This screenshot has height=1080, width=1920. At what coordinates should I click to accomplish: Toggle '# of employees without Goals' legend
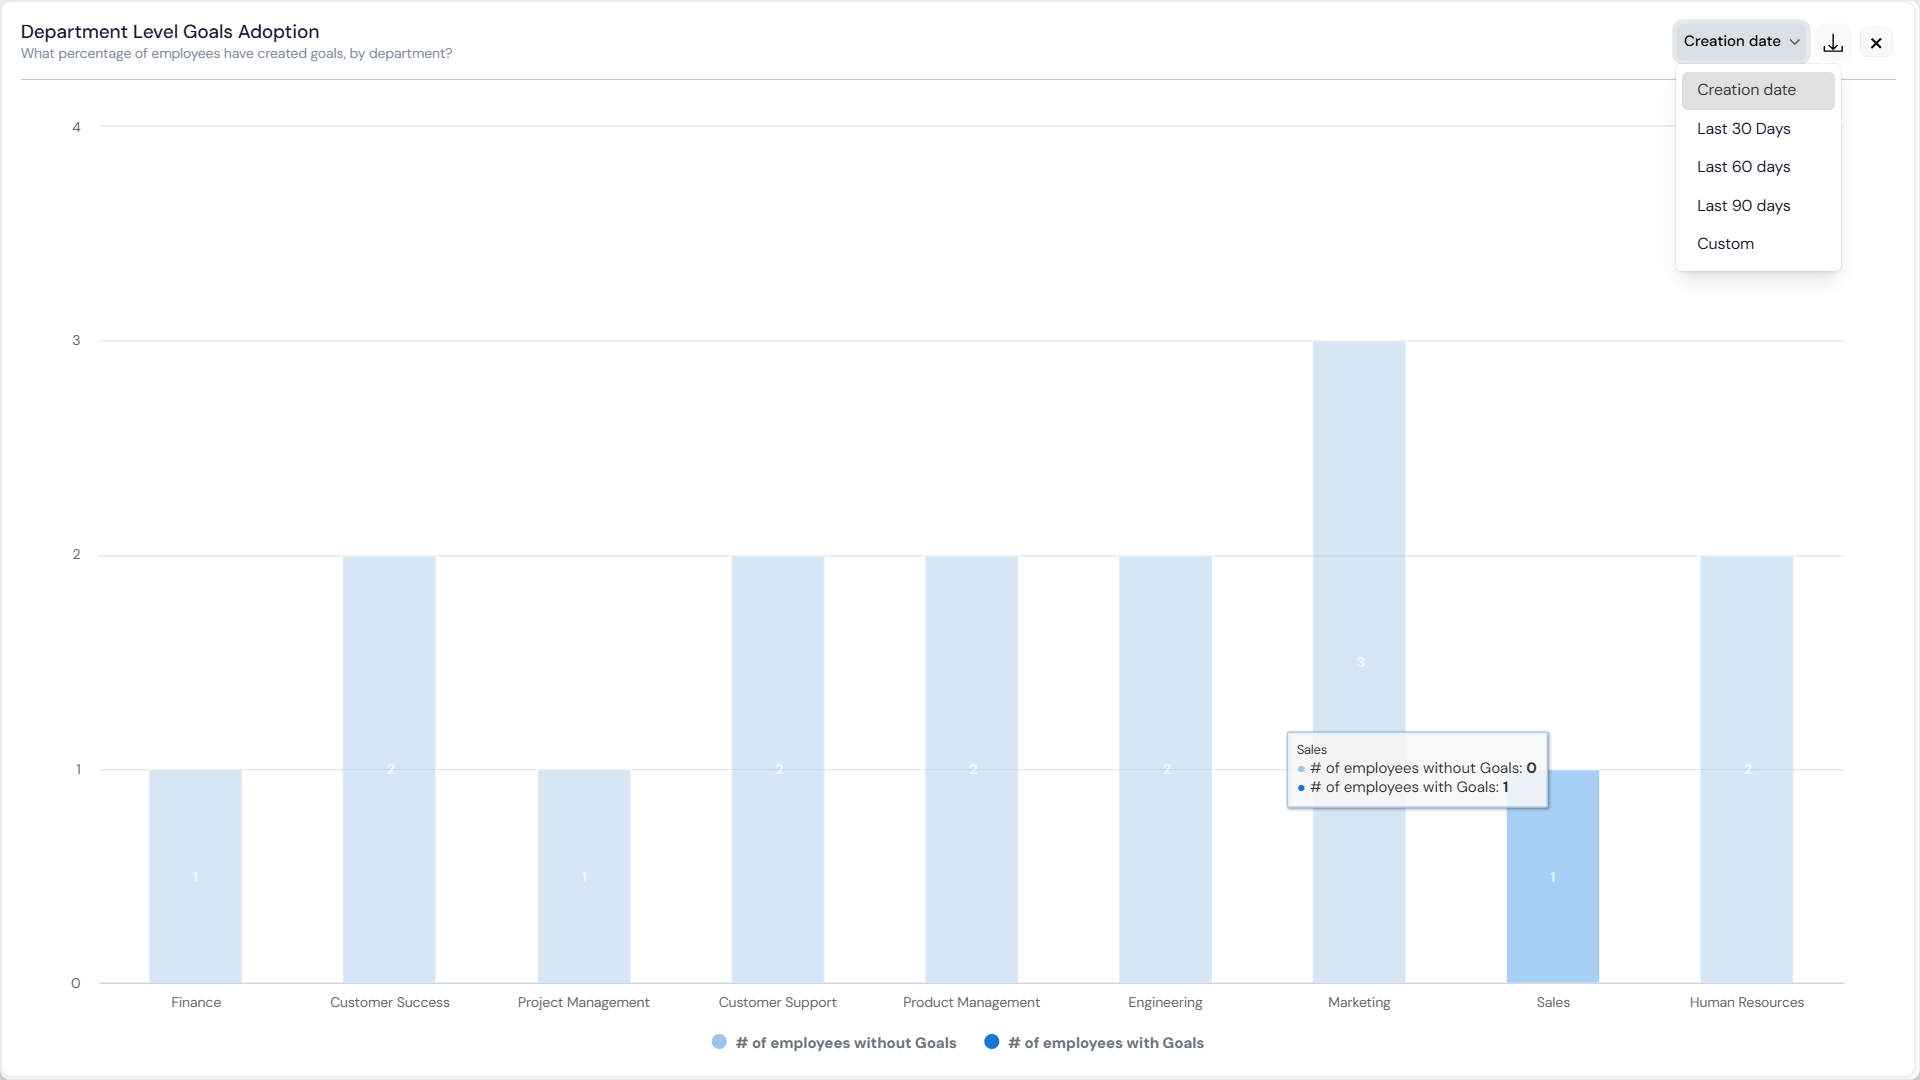pos(845,1043)
